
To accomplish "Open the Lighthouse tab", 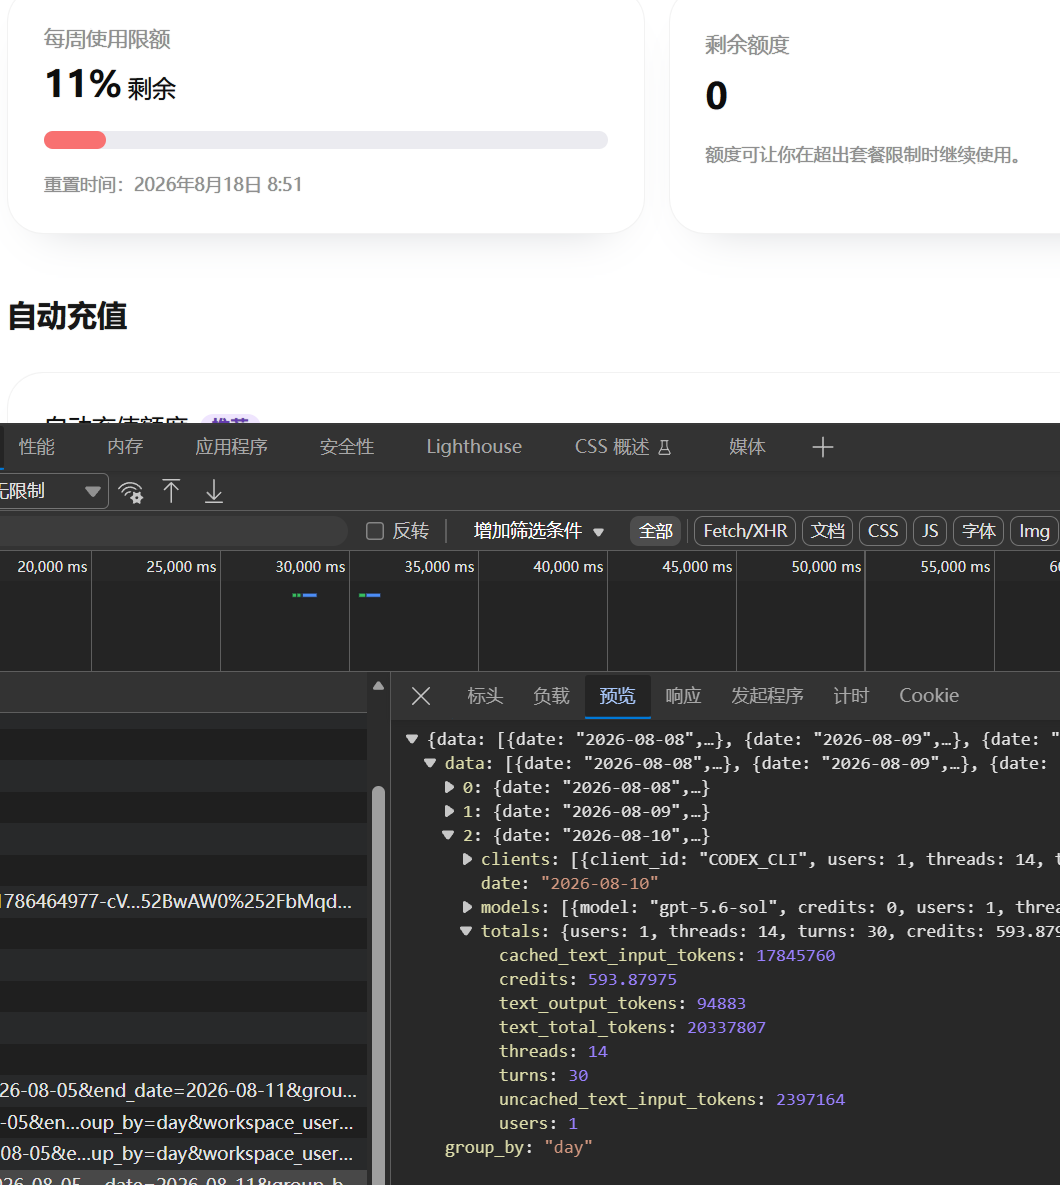I will click(x=474, y=447).
